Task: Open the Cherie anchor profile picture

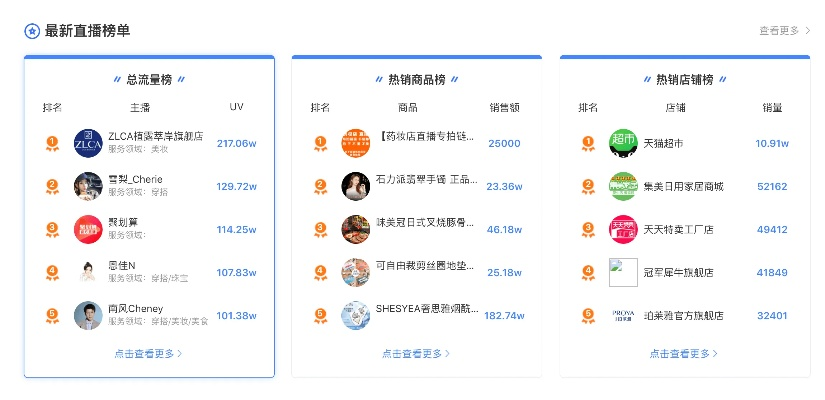Action: coord(88,186)
